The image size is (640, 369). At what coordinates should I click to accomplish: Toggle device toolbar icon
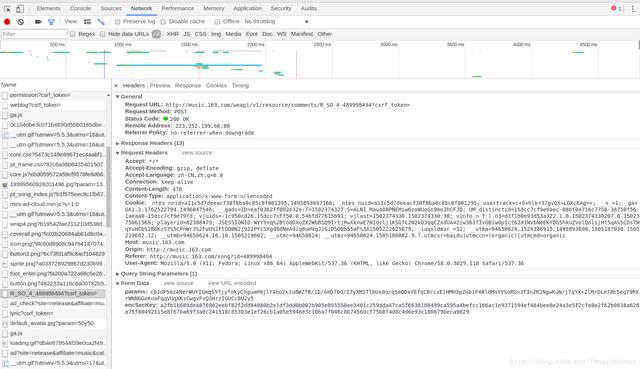point(20,9)
